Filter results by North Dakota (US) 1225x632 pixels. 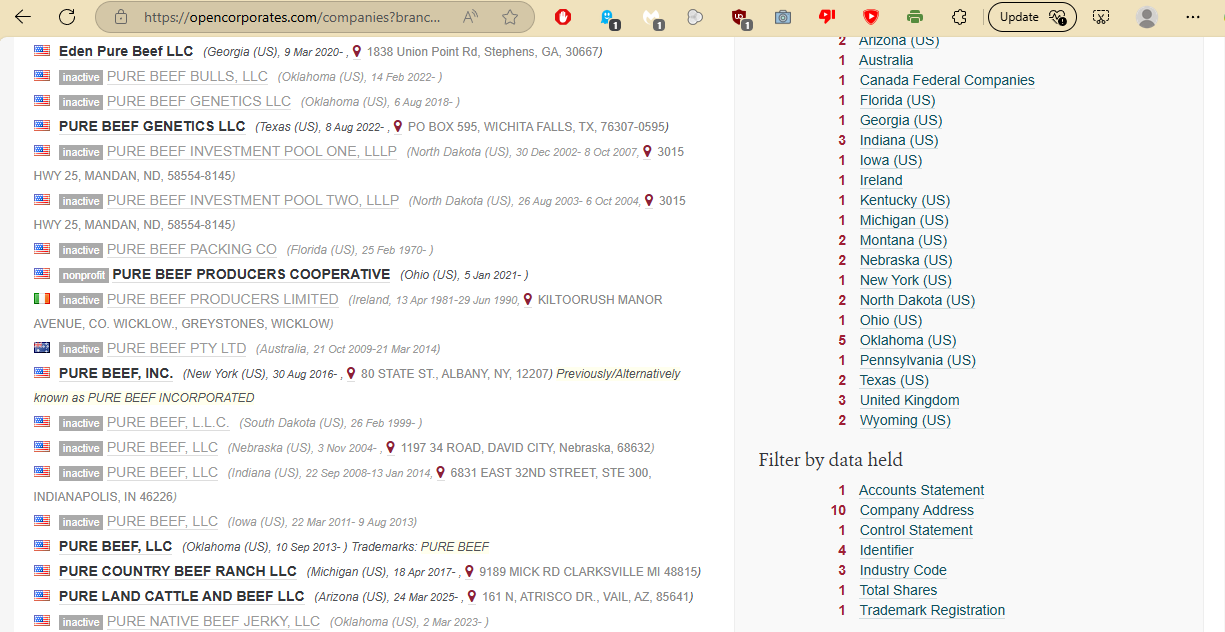[917, 300]
